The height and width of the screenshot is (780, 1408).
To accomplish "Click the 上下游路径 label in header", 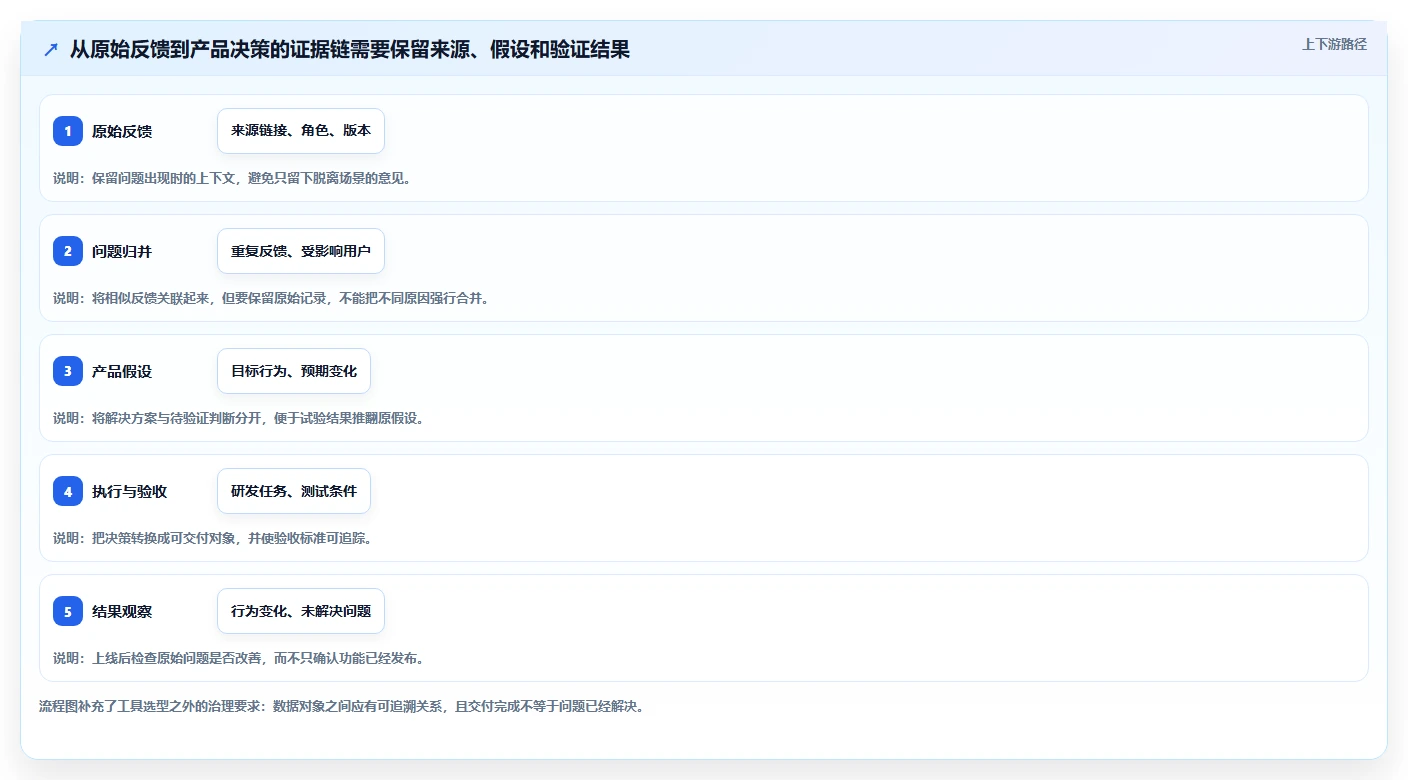I will [x=1334, y=44].
